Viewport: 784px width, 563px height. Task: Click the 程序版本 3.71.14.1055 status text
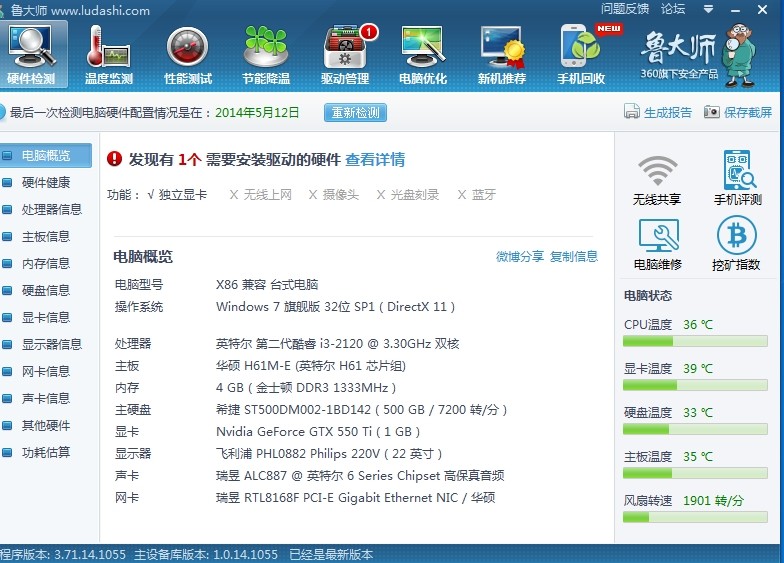click(63, 554)
